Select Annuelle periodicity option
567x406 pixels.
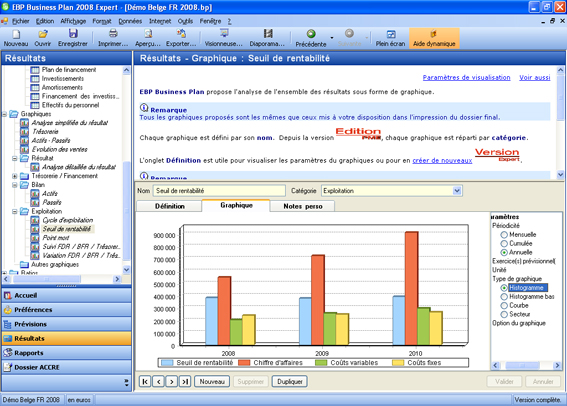504,252
